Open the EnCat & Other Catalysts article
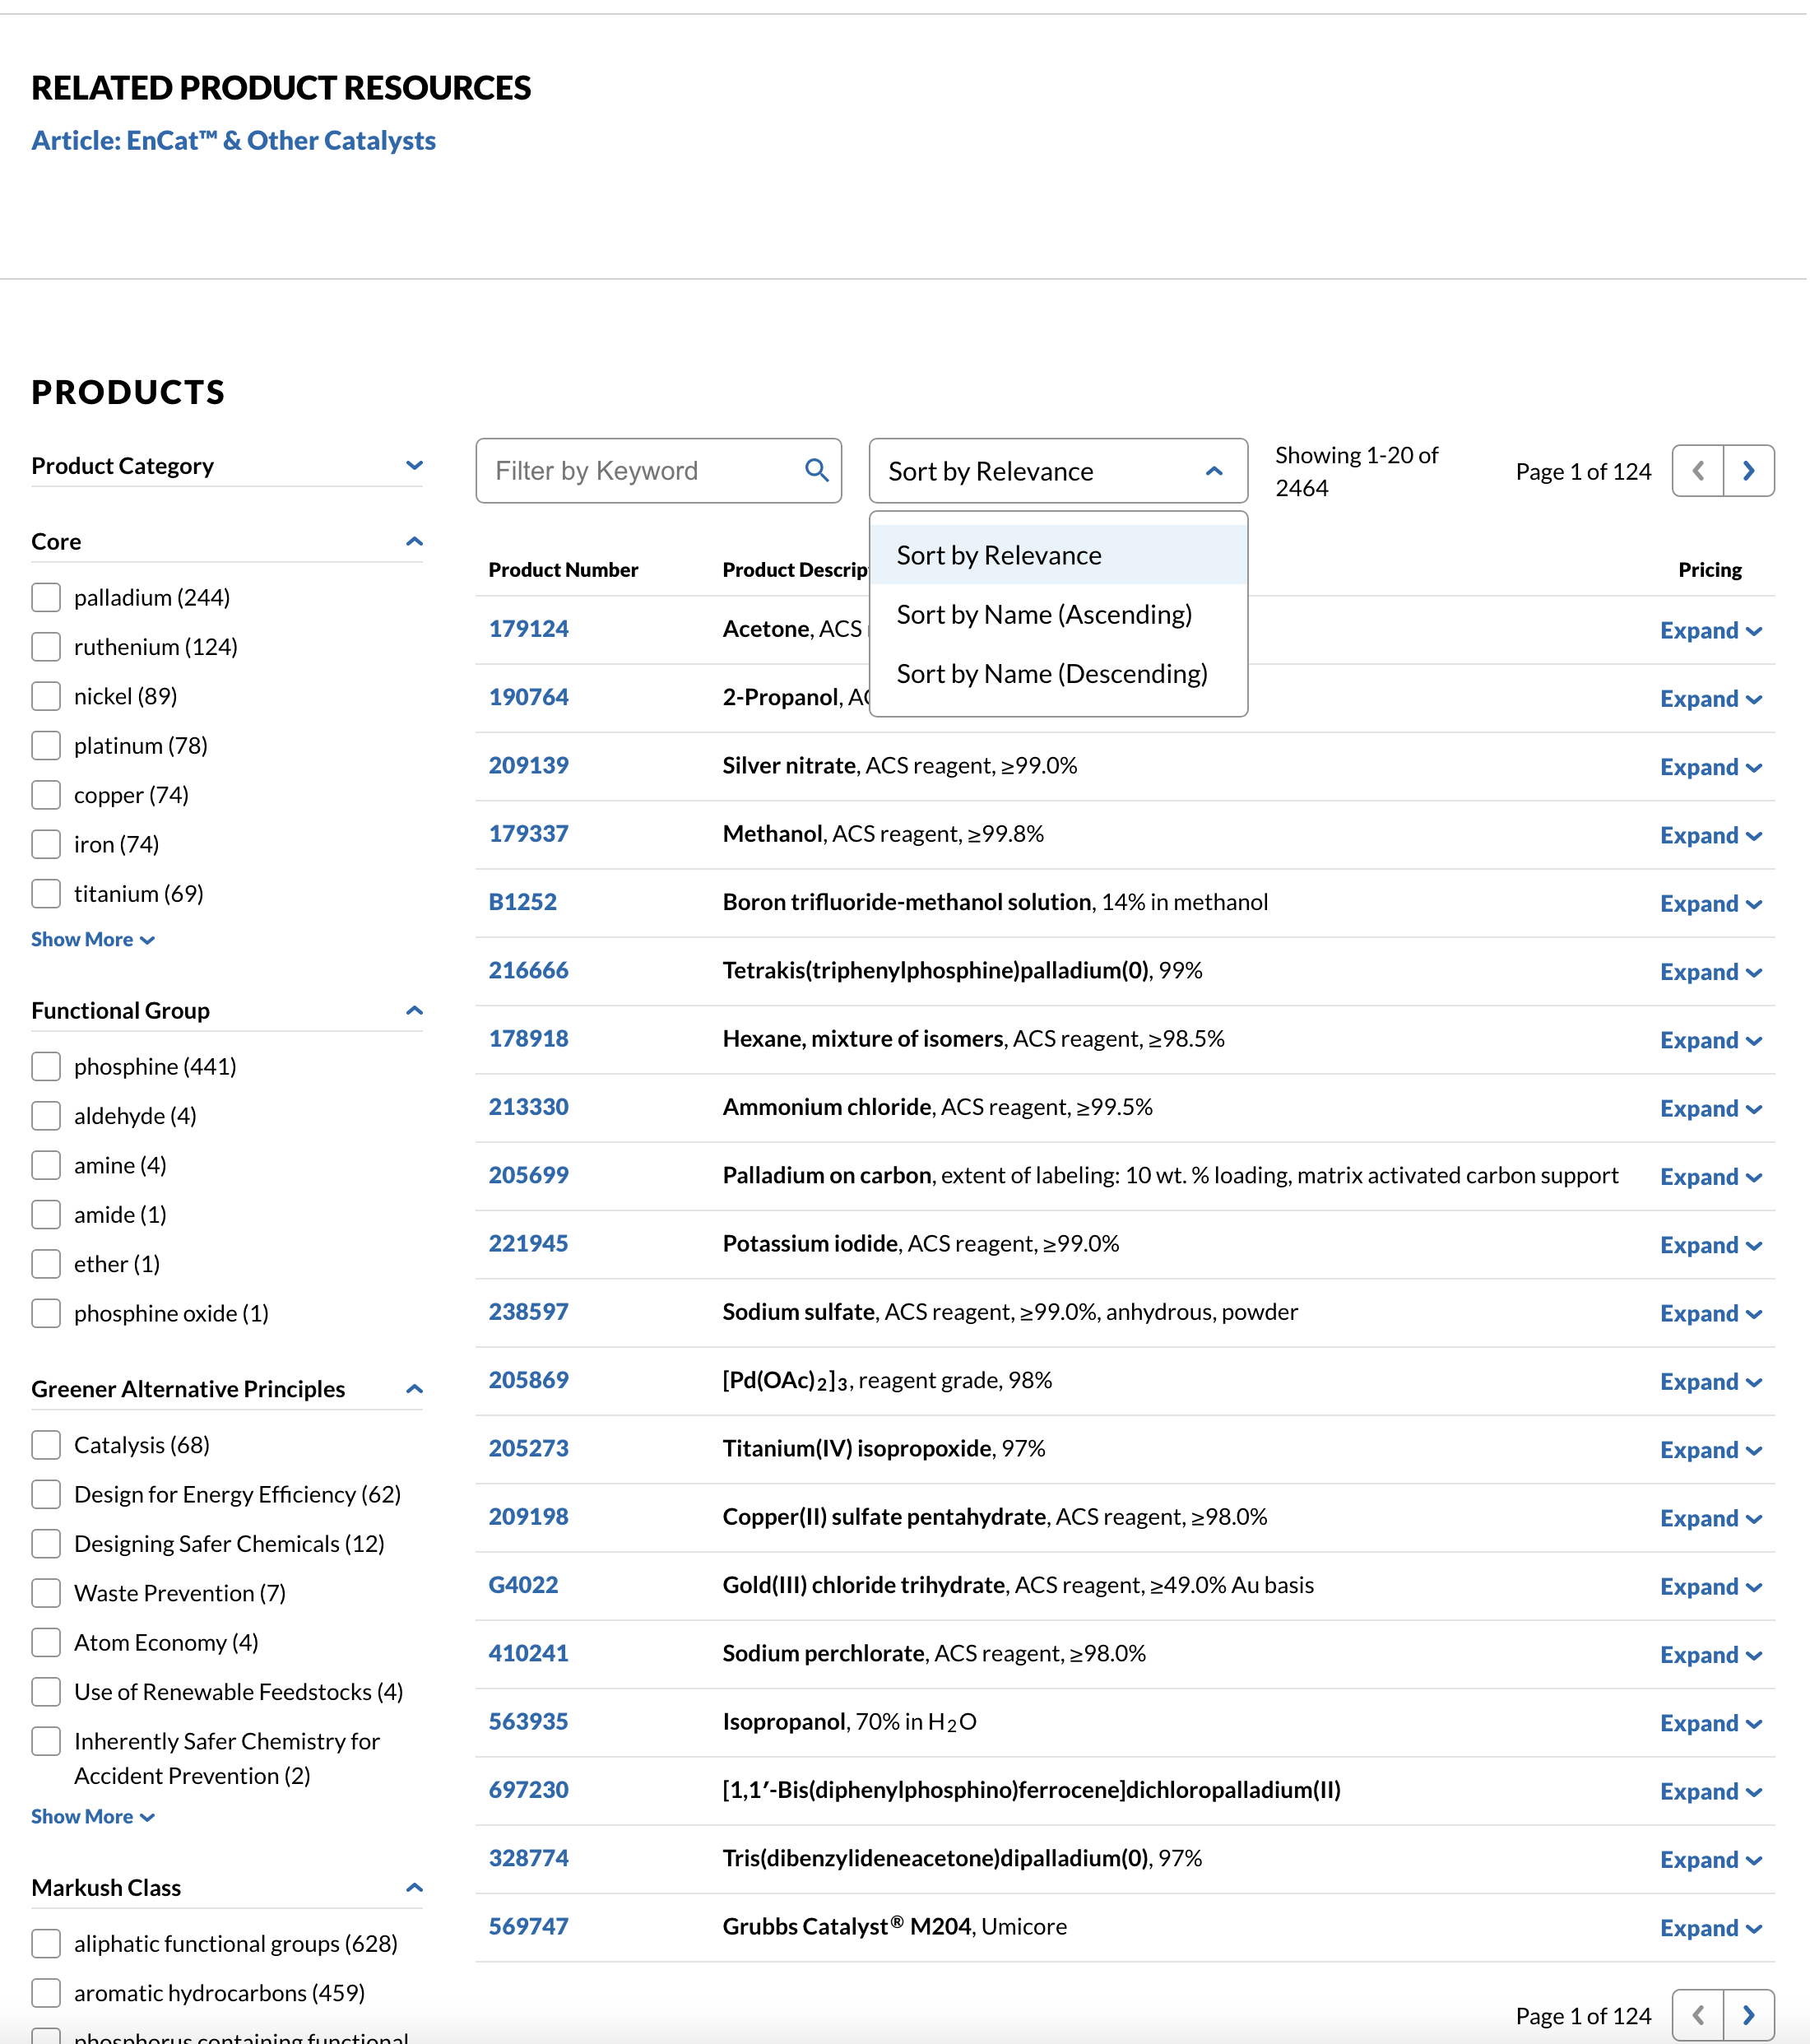 coord(233,140)
